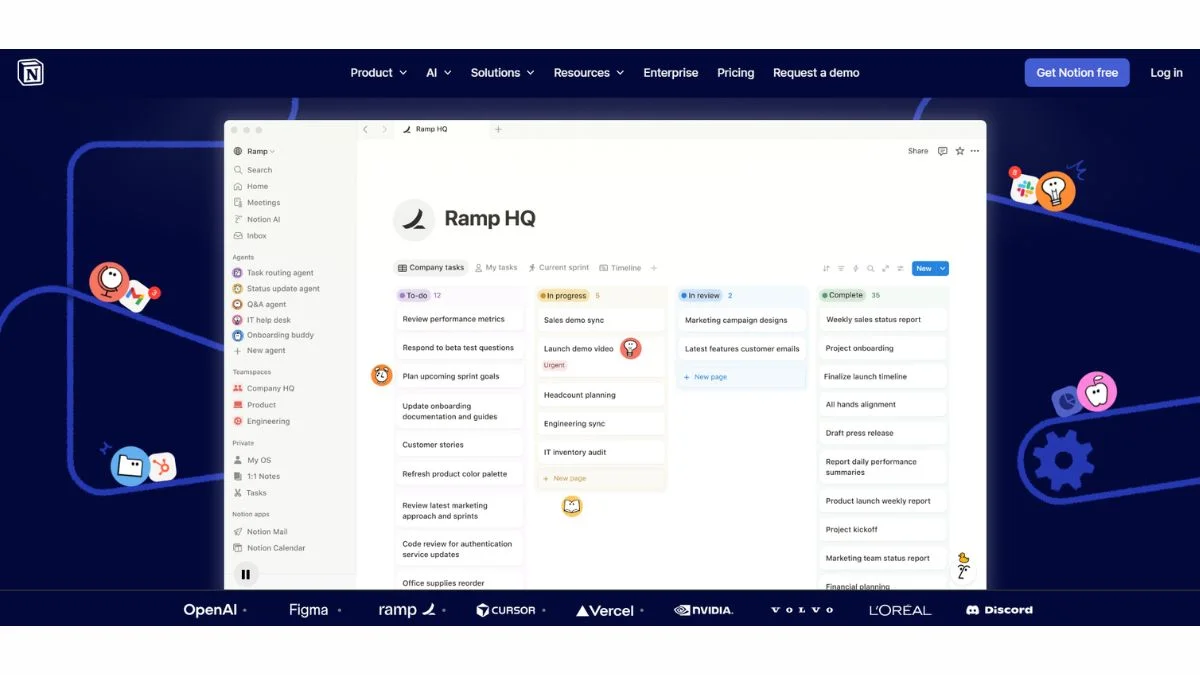Open view settings sliders icon in toolbar
The height and width of the screenshot is (675, 1200).
(901, 268)
